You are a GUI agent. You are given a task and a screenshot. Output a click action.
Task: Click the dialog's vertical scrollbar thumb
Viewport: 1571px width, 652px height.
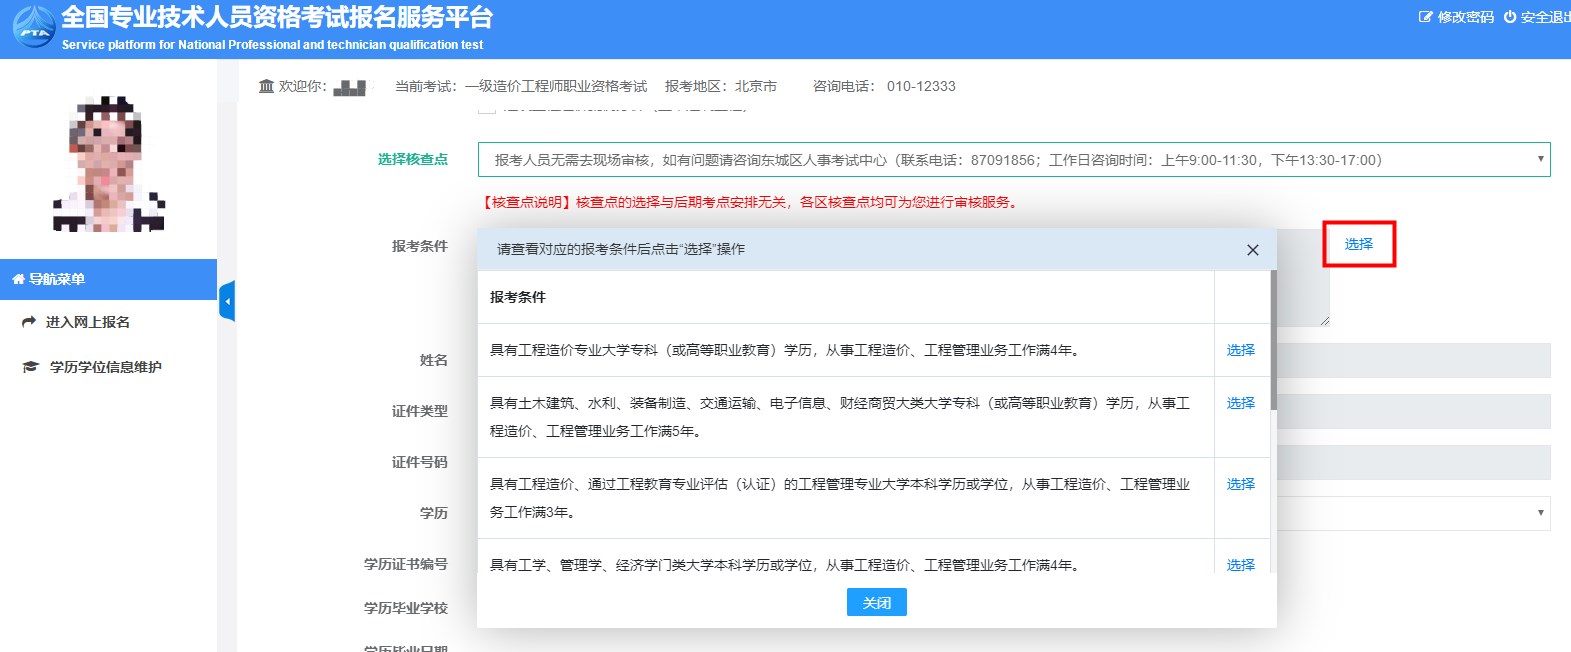(x=1273, y=340)
